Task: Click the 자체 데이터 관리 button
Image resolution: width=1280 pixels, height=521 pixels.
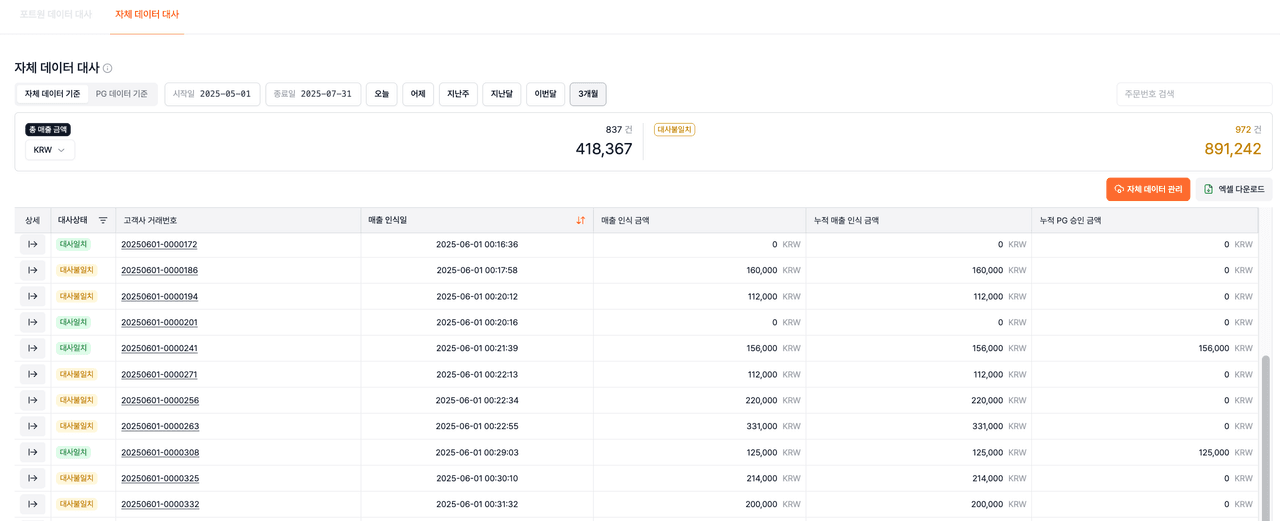Action: pos(1147,189)
